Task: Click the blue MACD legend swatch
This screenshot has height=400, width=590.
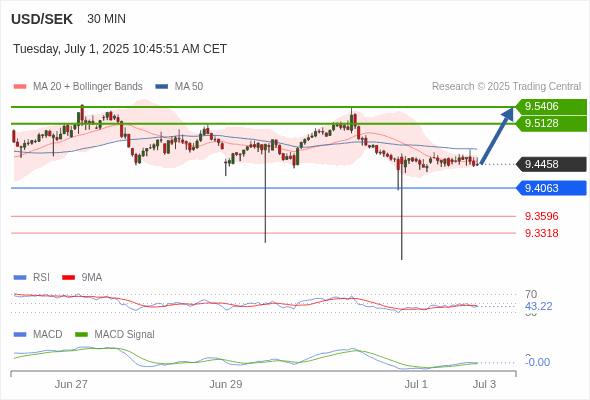Action: (x=20, y=334)
